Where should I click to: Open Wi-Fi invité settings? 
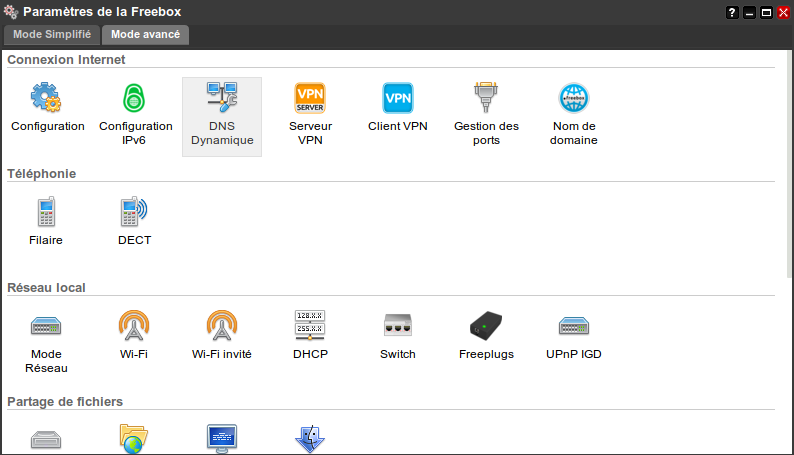pyautogui.click(x=221, y=326)
